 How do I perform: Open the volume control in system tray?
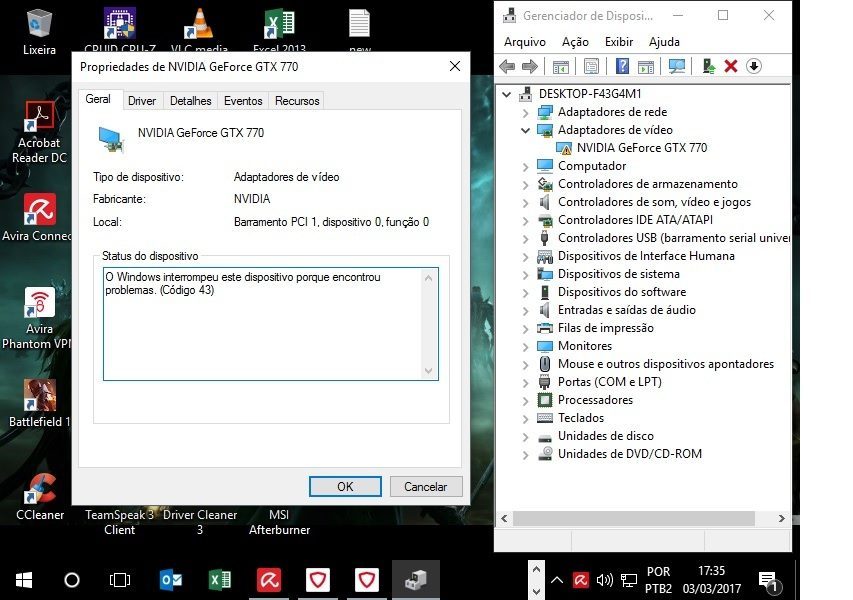[x=604, y=580]
